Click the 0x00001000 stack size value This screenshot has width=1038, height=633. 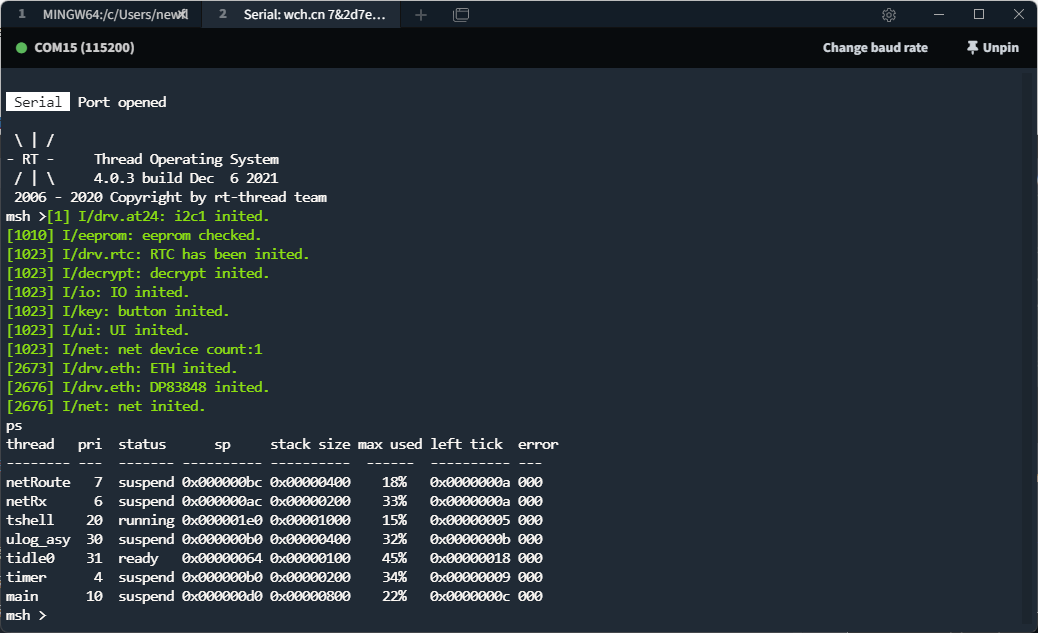pyautogui.click(x=310, y=520)
